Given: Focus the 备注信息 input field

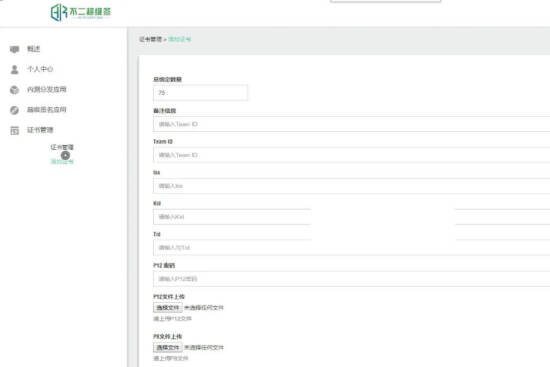Looking at the screenshot, I should point(351,124).
